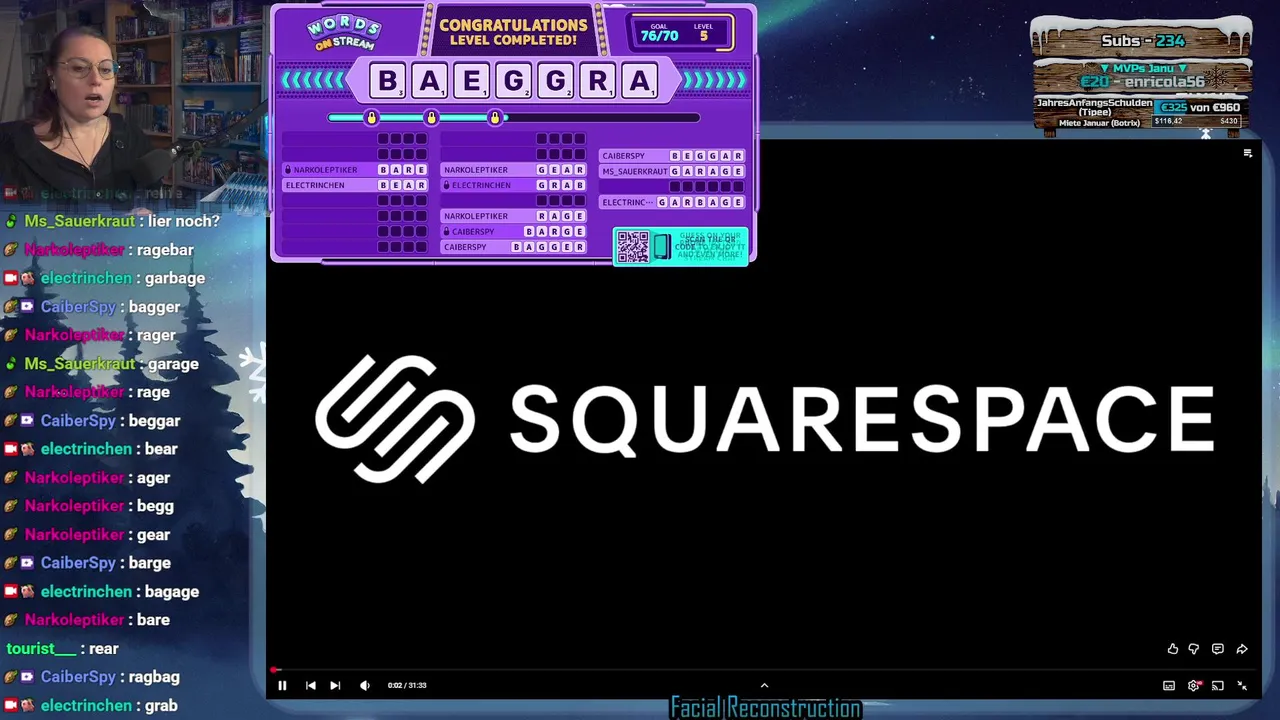Click the Congratulations Level Completed banner

513,32
